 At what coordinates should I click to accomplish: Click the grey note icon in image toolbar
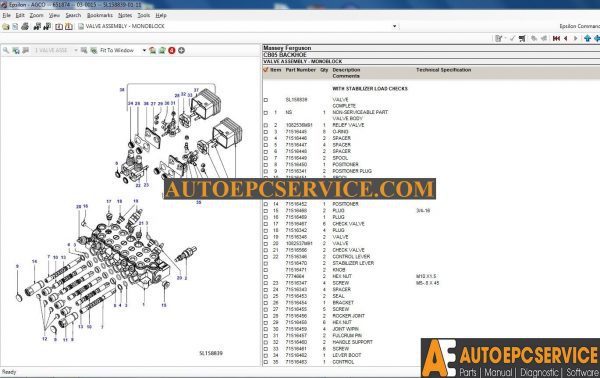(25, 51)
